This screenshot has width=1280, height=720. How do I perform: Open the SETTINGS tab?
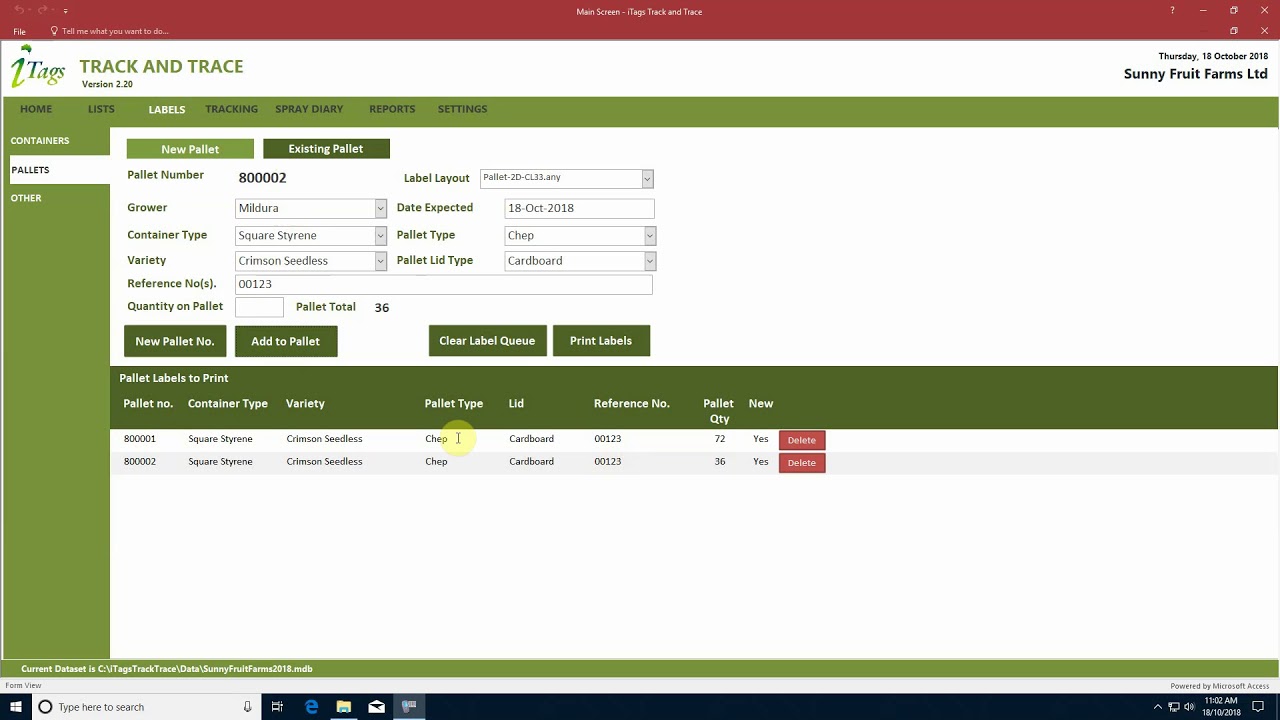pyautogui.click(x=462, y=109)
